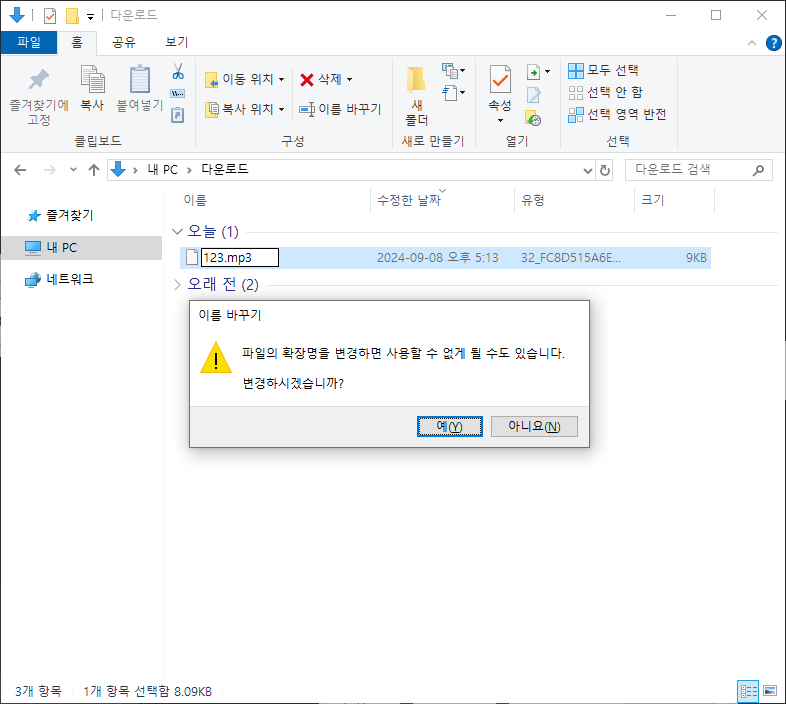Click the Properties icon in quick access toolbar
This screenshot has width=786, height=704.
(x=50, y=16)
